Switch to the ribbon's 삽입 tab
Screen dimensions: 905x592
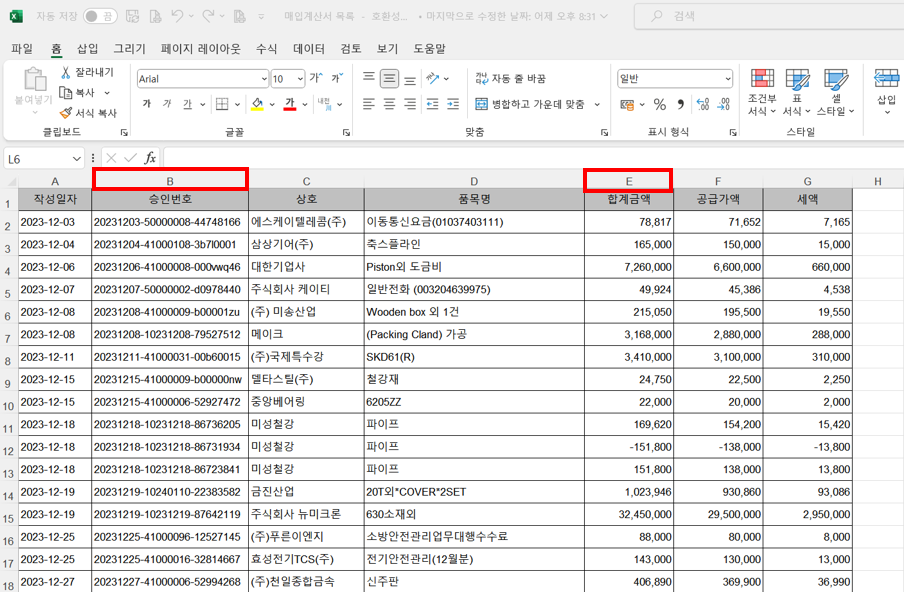pyautogui.click(x=88, y=48)
